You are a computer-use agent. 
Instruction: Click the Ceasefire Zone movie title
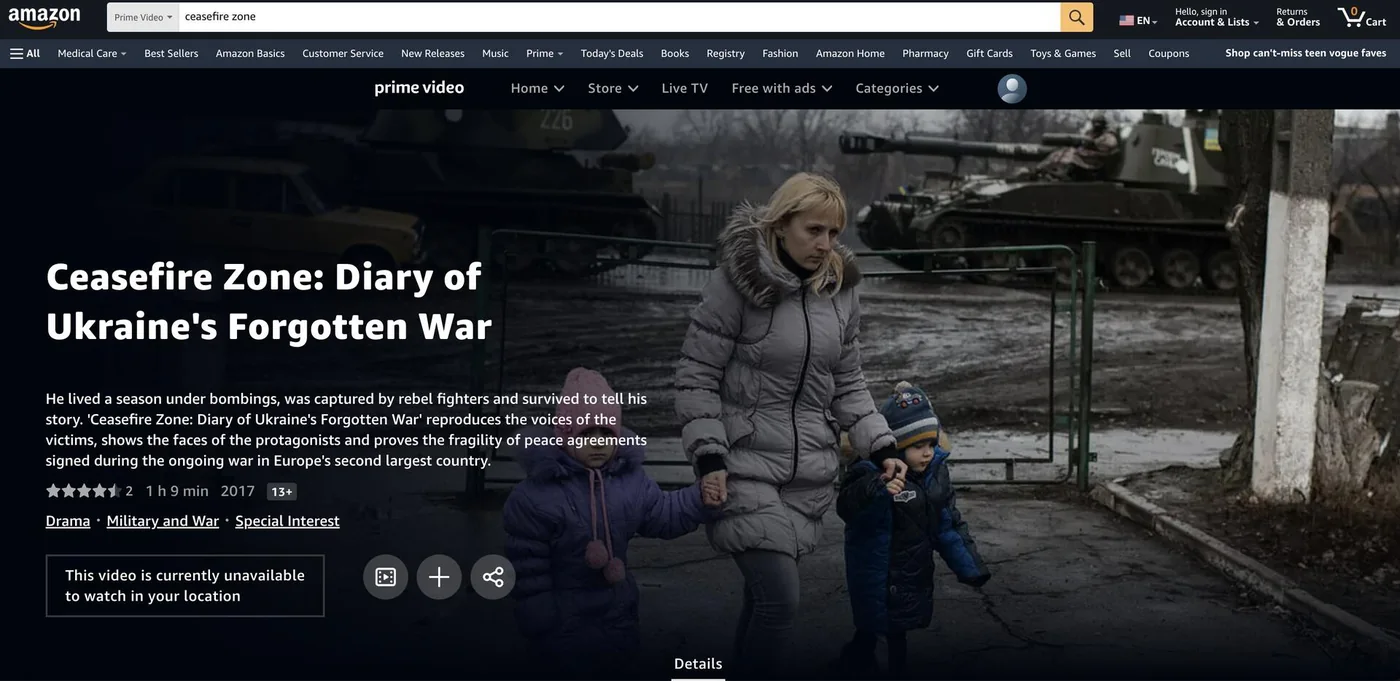(x=269, y=301)
